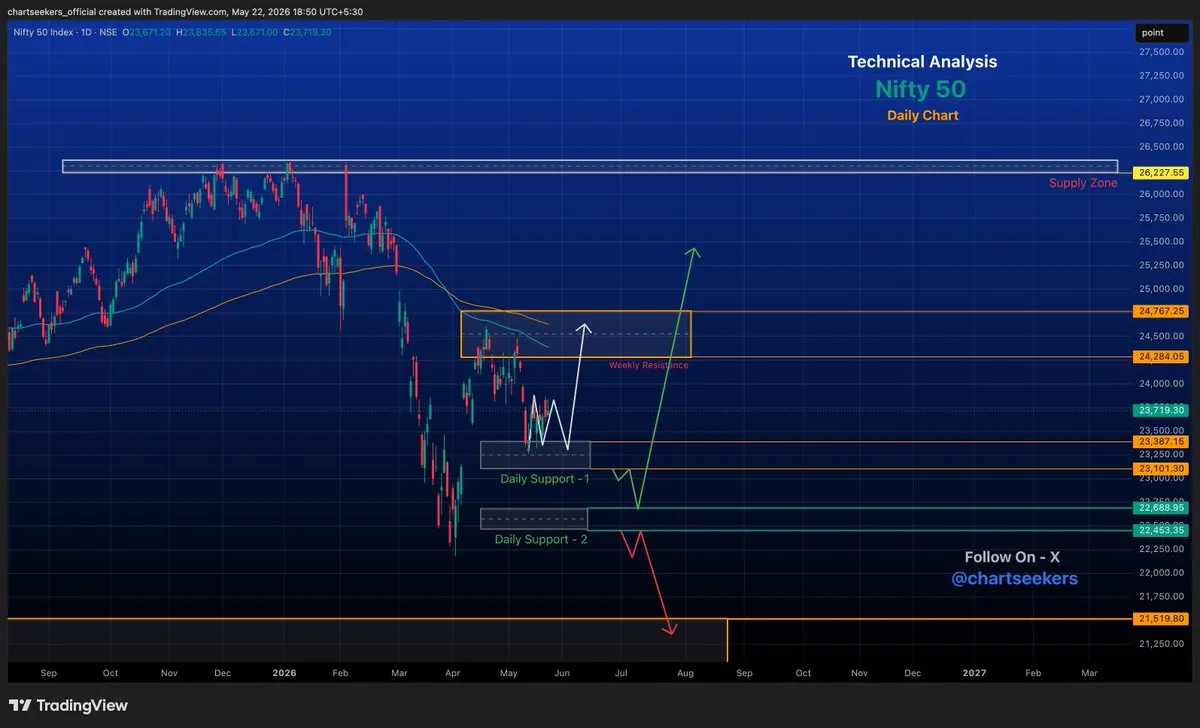Image resolution: width=1200 pixels, height=728 pixels.
Task: Select the 22,688.95 green price label
Action: pyautogui.click(x=1161, y=507)
